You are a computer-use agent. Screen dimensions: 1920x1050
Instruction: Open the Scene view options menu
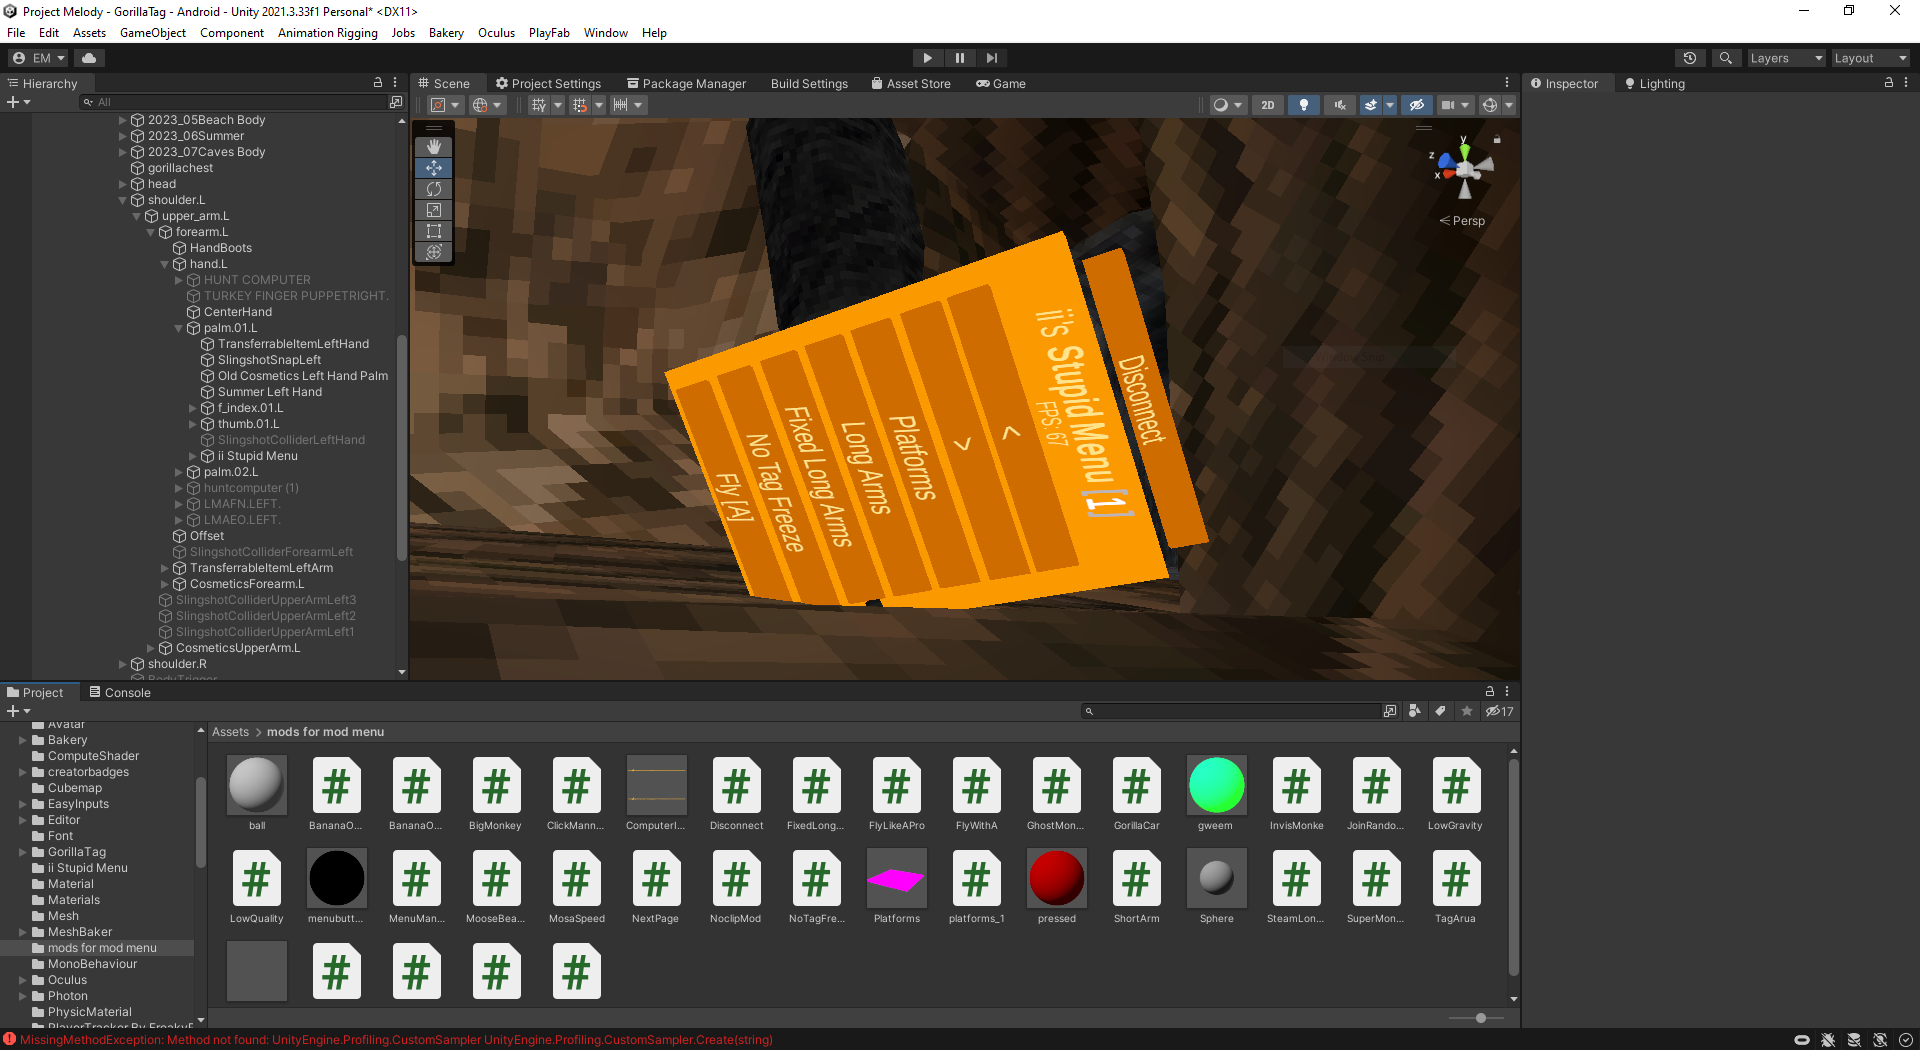click(x=1507, y=83)
